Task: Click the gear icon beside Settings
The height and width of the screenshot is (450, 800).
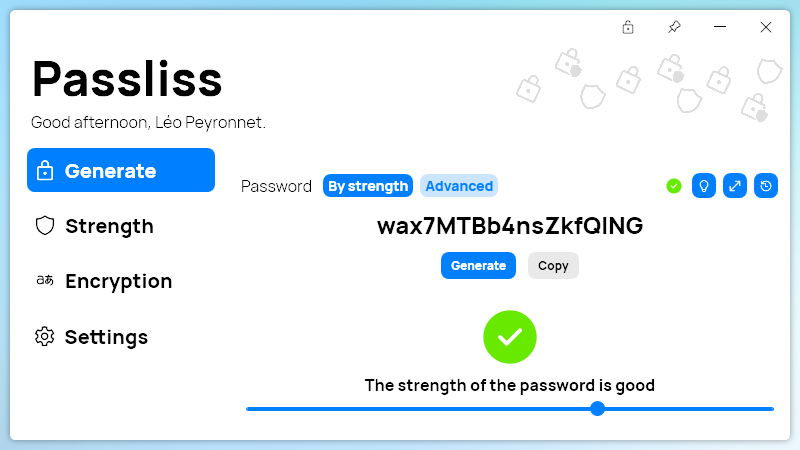Action: click(45, 336)
